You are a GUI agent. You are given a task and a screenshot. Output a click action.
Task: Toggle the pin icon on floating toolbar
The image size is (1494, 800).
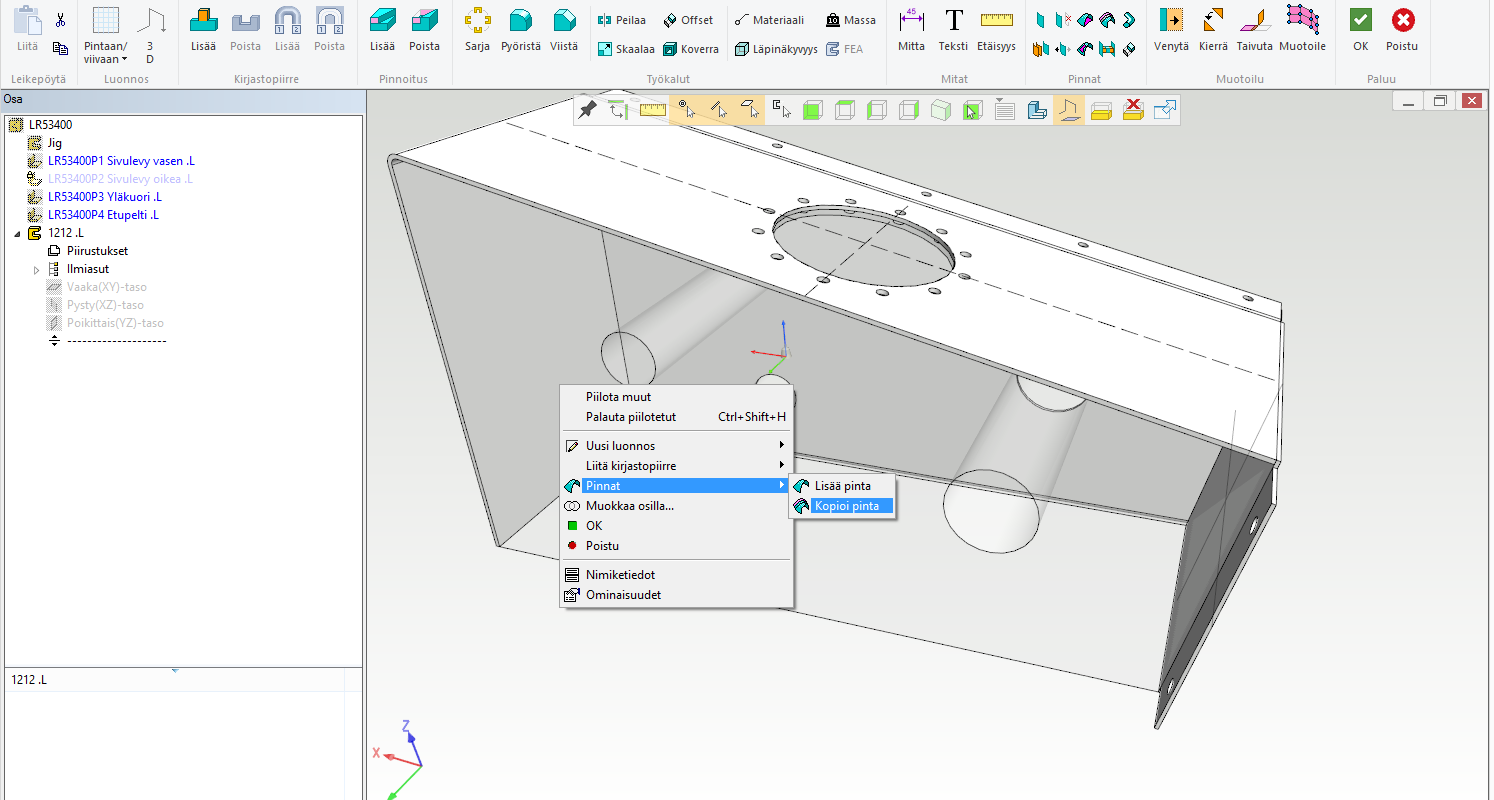coord(588,110)
